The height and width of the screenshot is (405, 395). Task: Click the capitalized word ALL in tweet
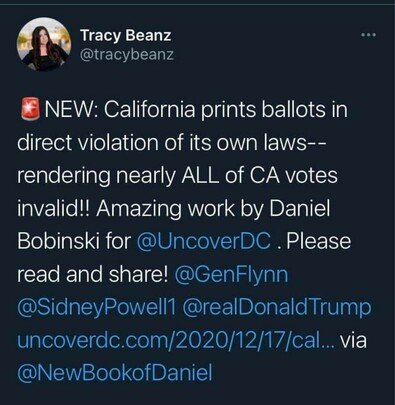tap(200, 175)
